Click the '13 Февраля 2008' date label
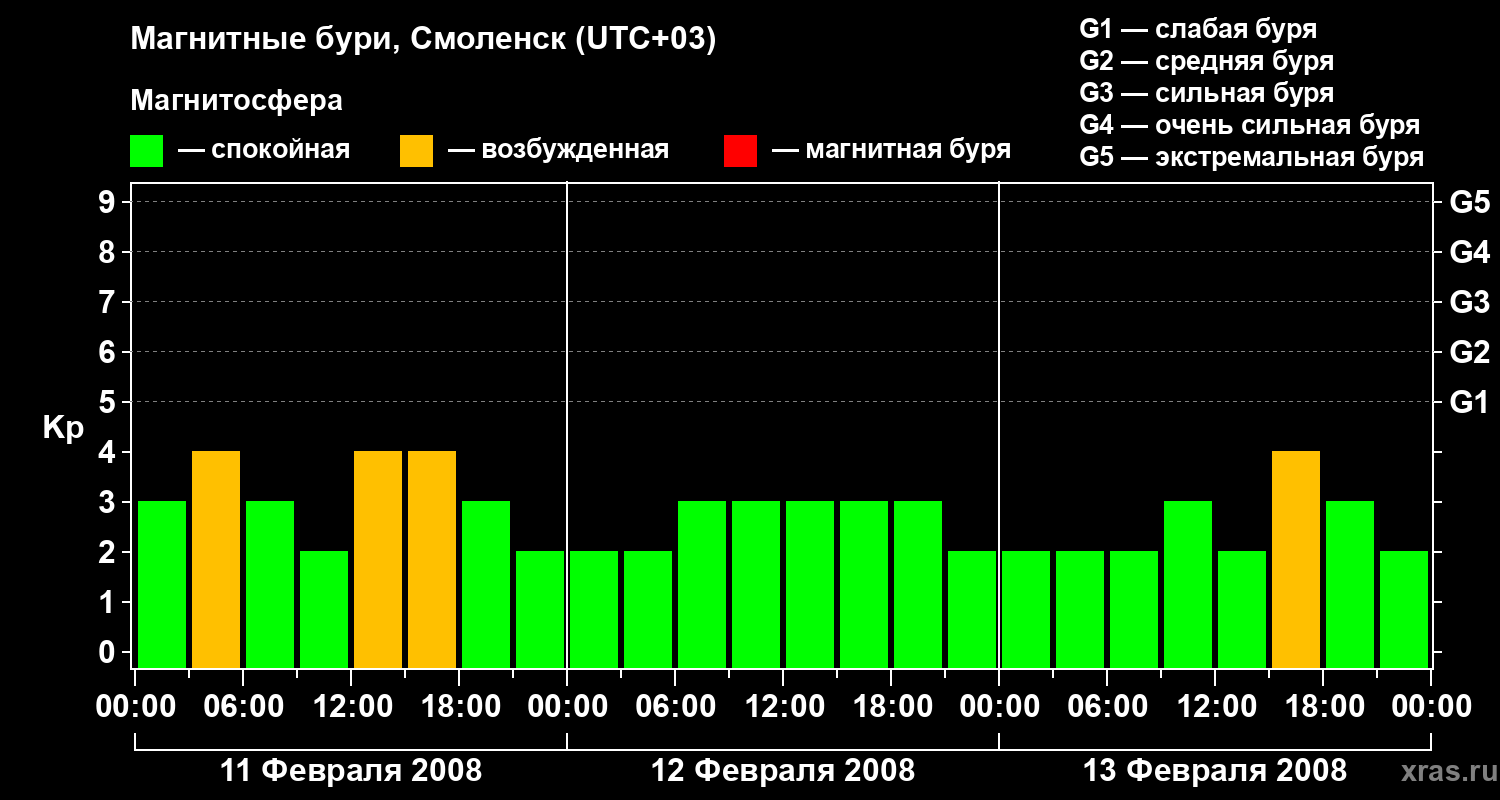 pyautogui.click(x=1215, y=771)
